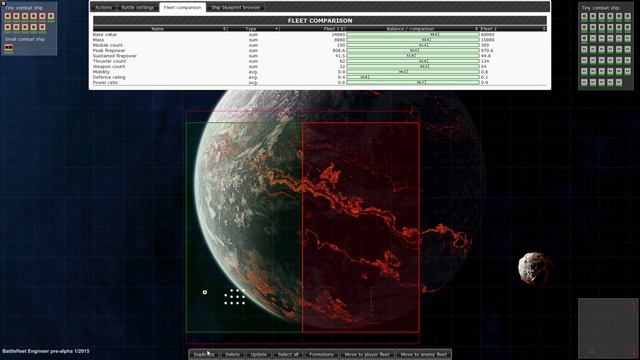The height and width of the screenshot is (360, 640).
Task: Click the Base value balance bar
Action: [x=413, y=35]
